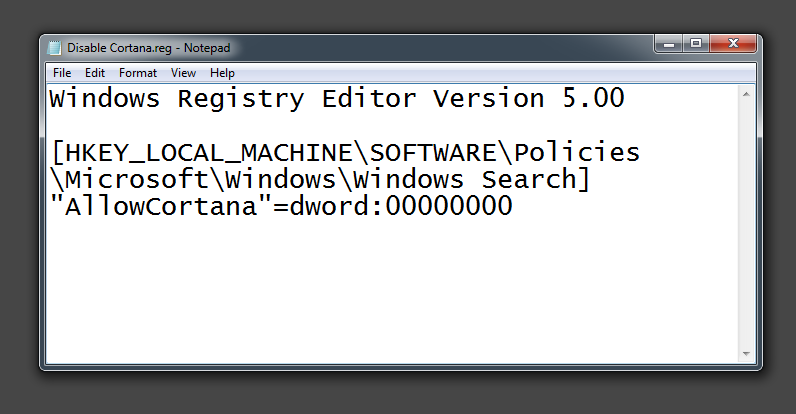Minimize the Notepad window
This screenshot has width=796, height=414.
click(669, 43)
